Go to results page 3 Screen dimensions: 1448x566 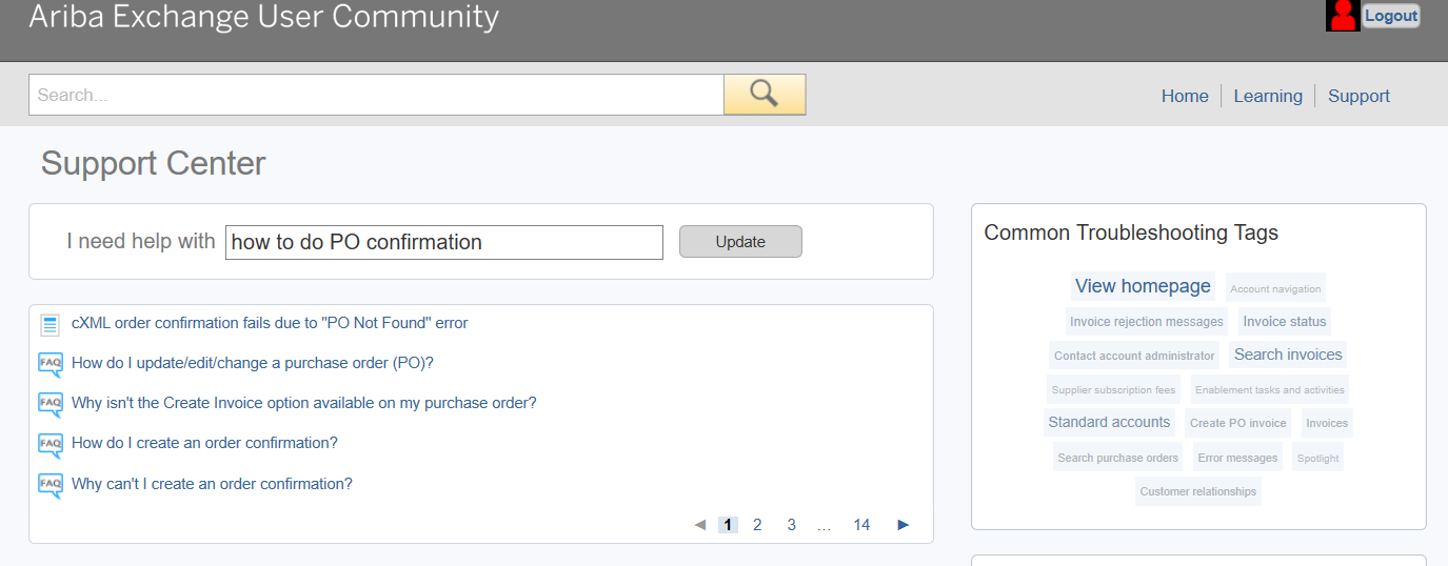pyautogui.click(x=791, y=525)
